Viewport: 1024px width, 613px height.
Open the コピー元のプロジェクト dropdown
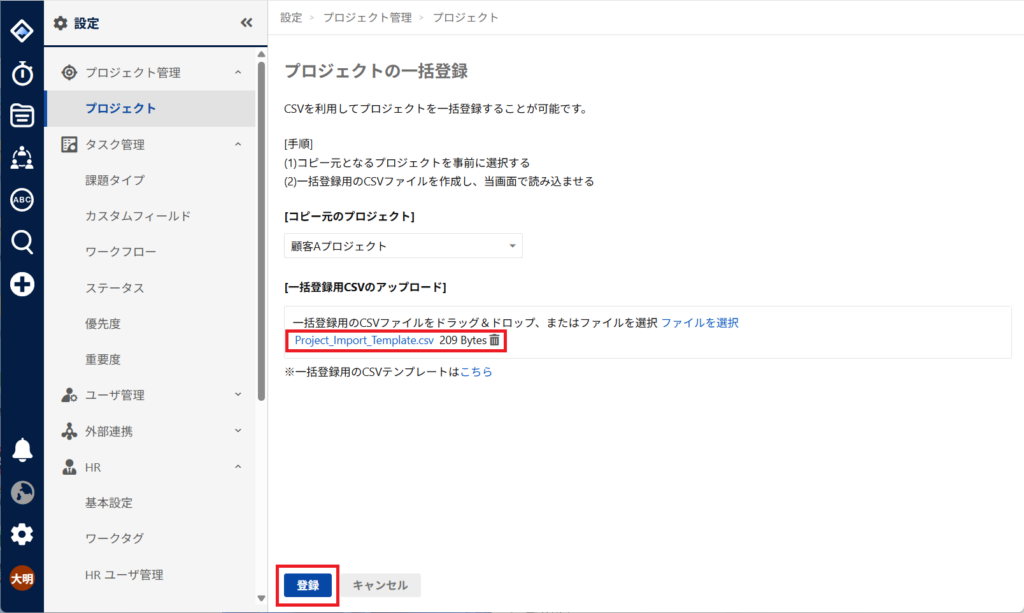coord(403,246)
